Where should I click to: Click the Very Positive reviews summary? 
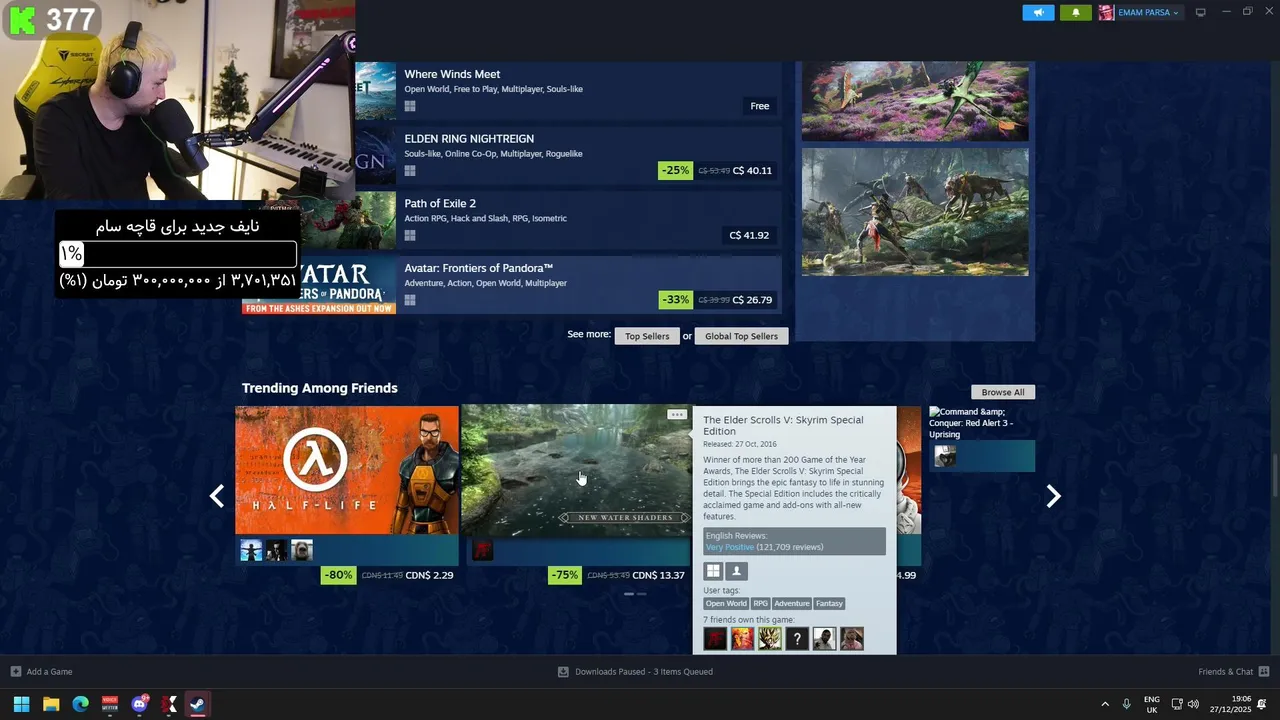(x=764, y=547)
